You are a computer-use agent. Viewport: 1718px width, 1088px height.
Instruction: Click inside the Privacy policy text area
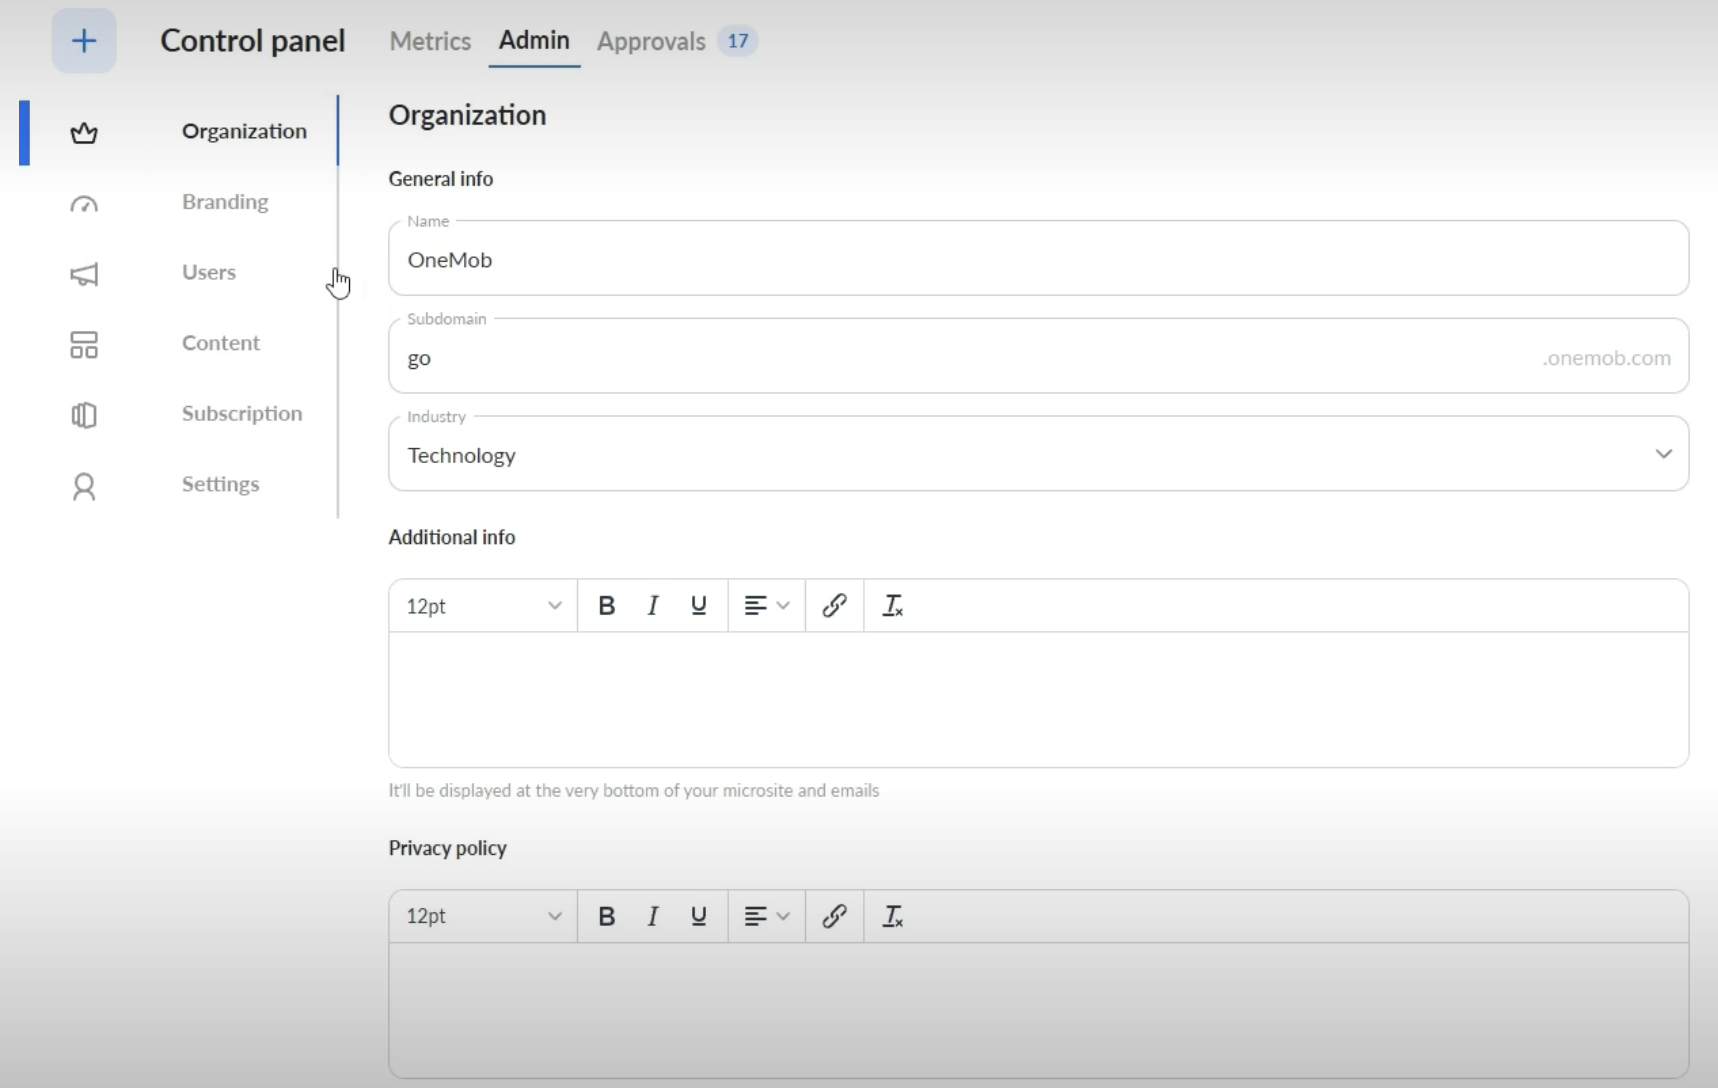coord(1038,1010)
